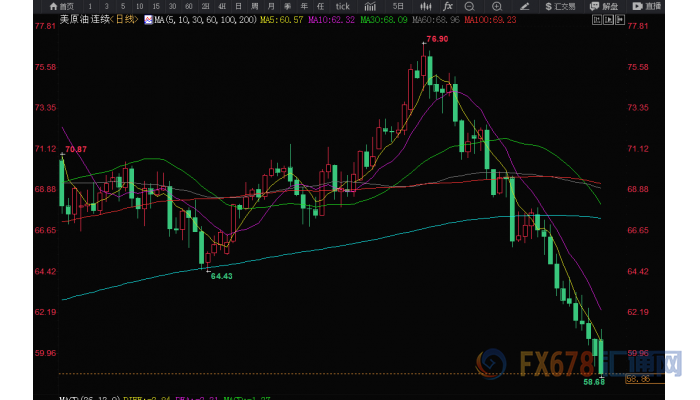Click the first chart layout toggle icon

coord(596,19)
